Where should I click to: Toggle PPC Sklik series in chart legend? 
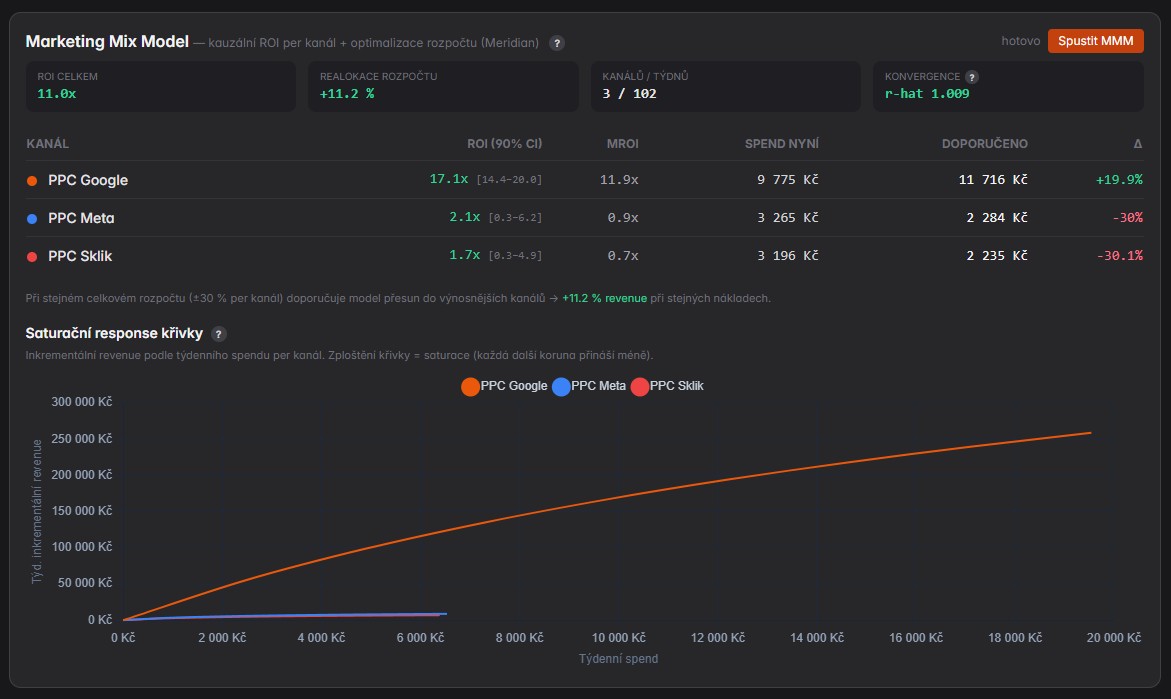[668, 386]
